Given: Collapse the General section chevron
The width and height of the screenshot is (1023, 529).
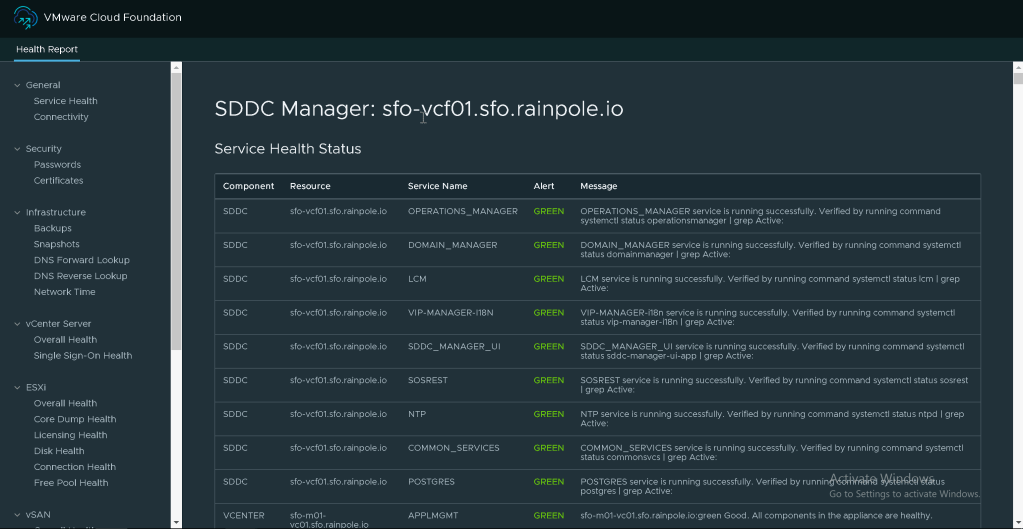Looking at the screenshot, I should point(17,85).
